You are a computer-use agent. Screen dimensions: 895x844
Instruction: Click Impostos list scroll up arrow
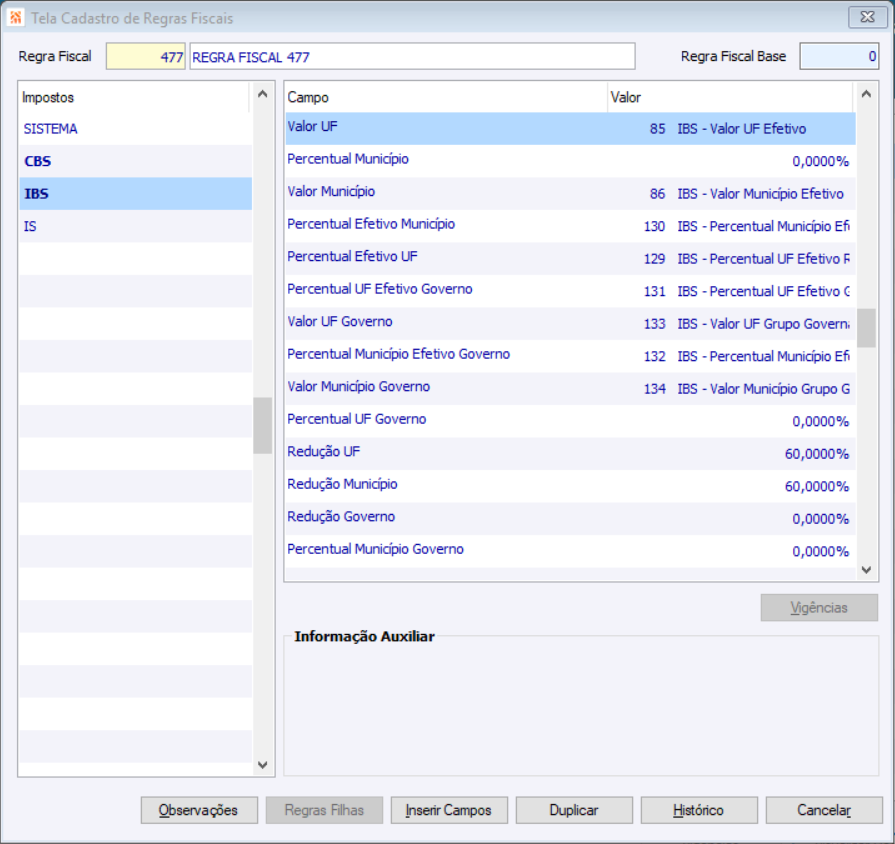[263, 94]
